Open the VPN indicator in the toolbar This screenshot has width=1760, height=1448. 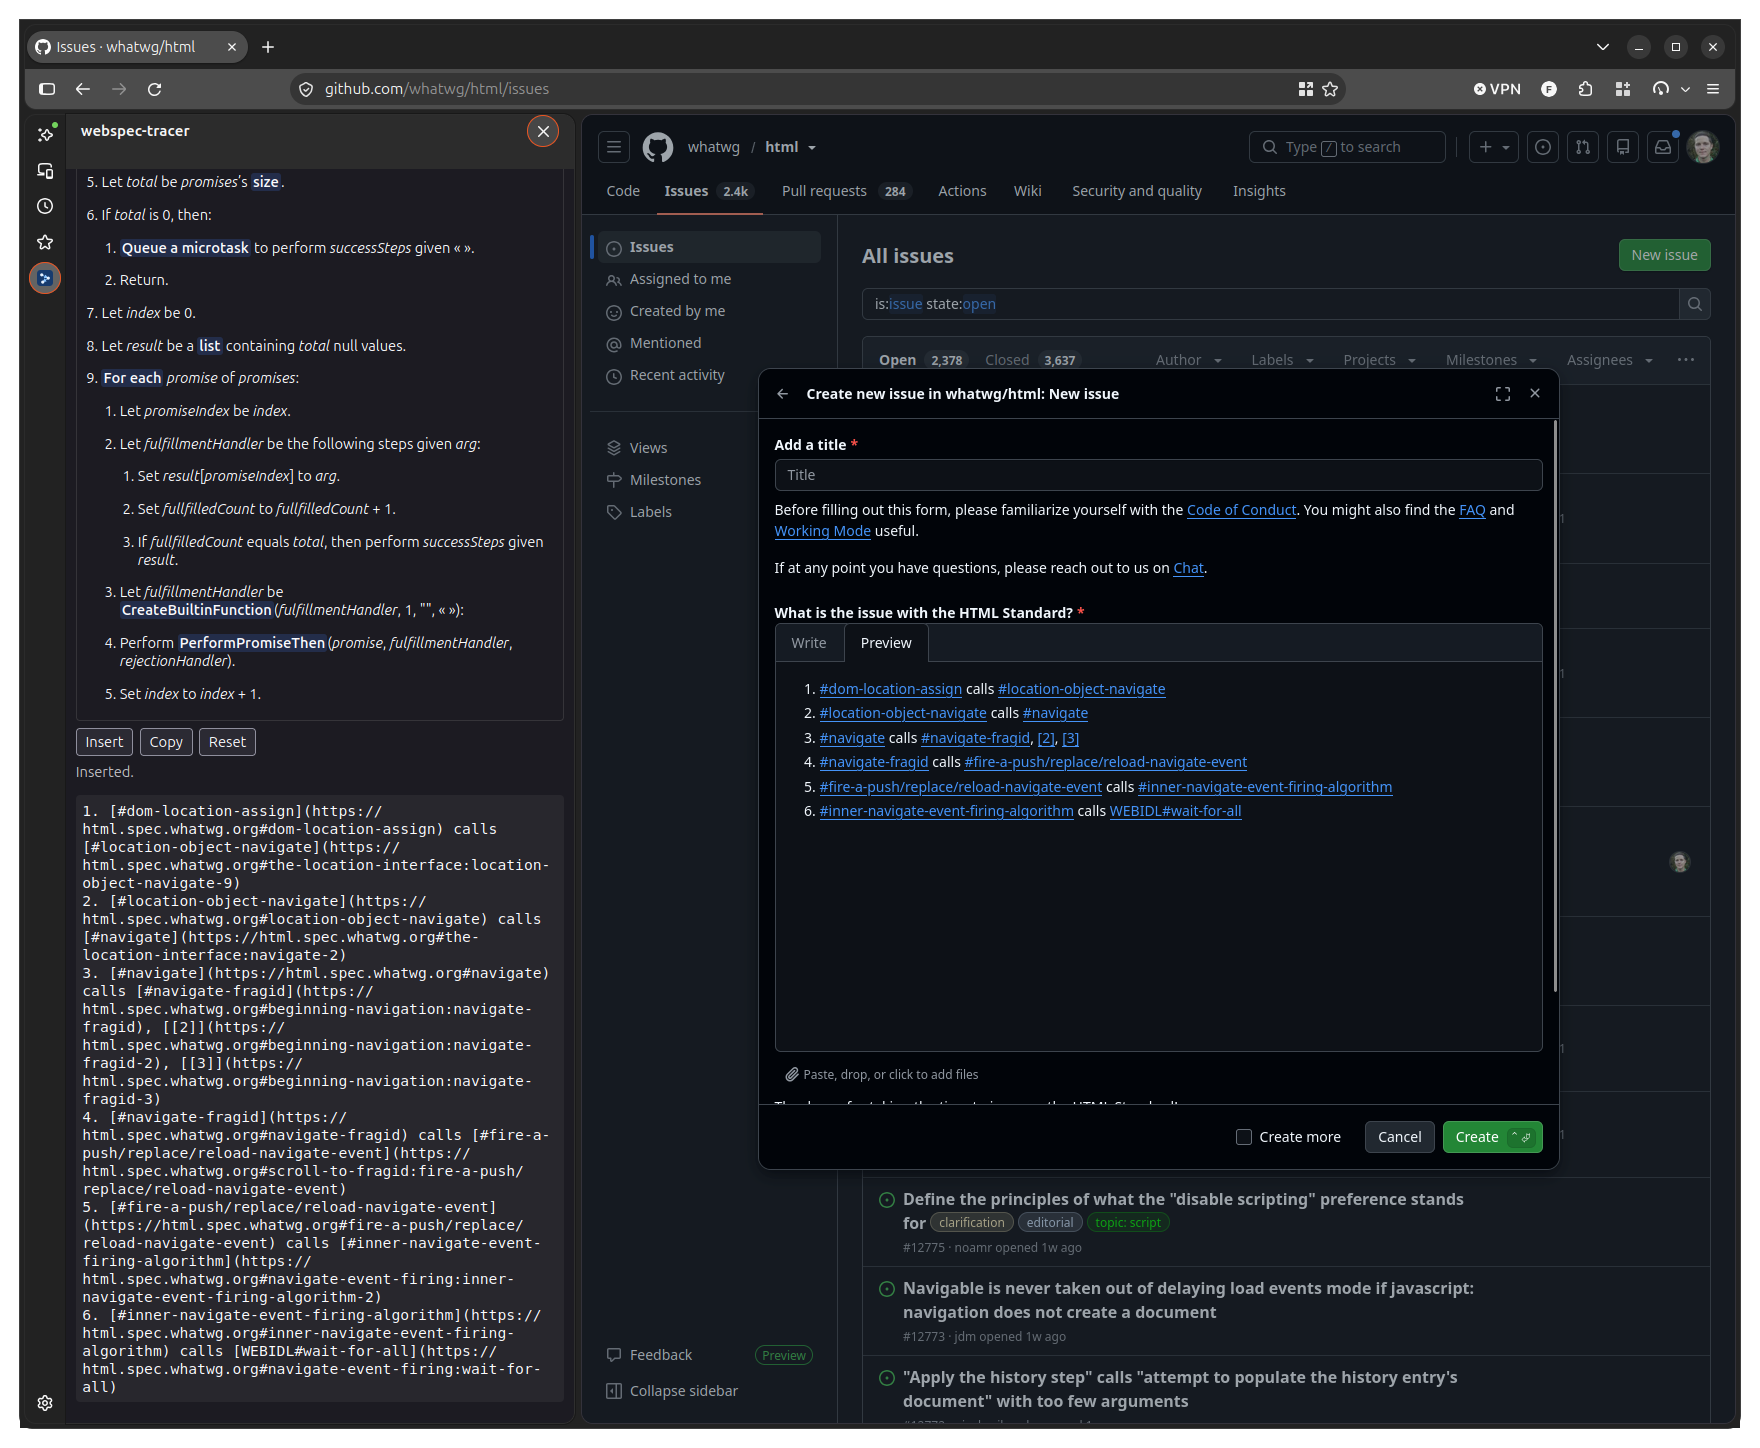[x=1497, y=89]
